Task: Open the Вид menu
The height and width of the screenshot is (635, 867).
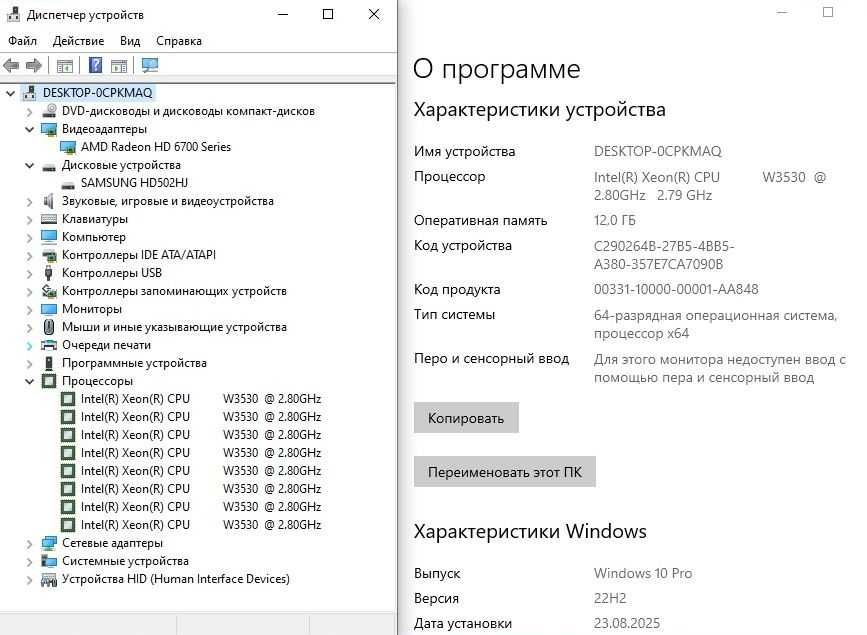Action: 130,41
